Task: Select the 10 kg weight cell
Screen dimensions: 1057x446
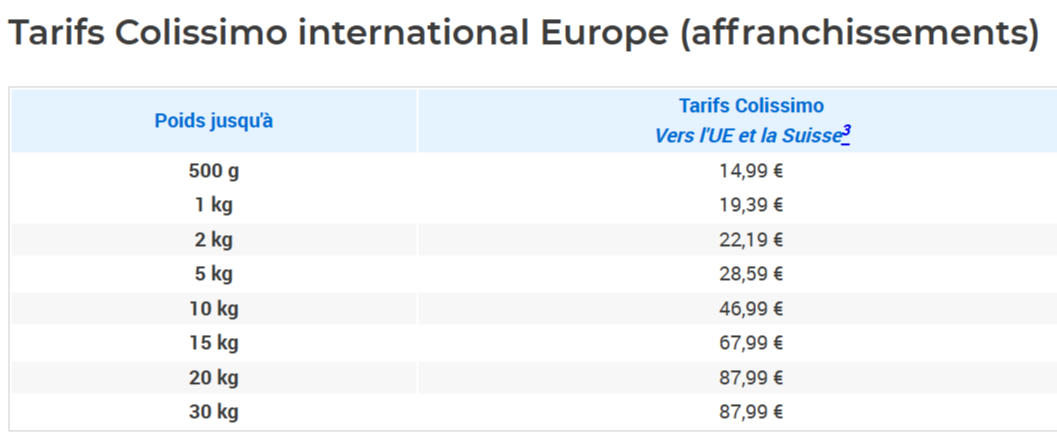Action: pyautogui.click(x=214, y=308)
